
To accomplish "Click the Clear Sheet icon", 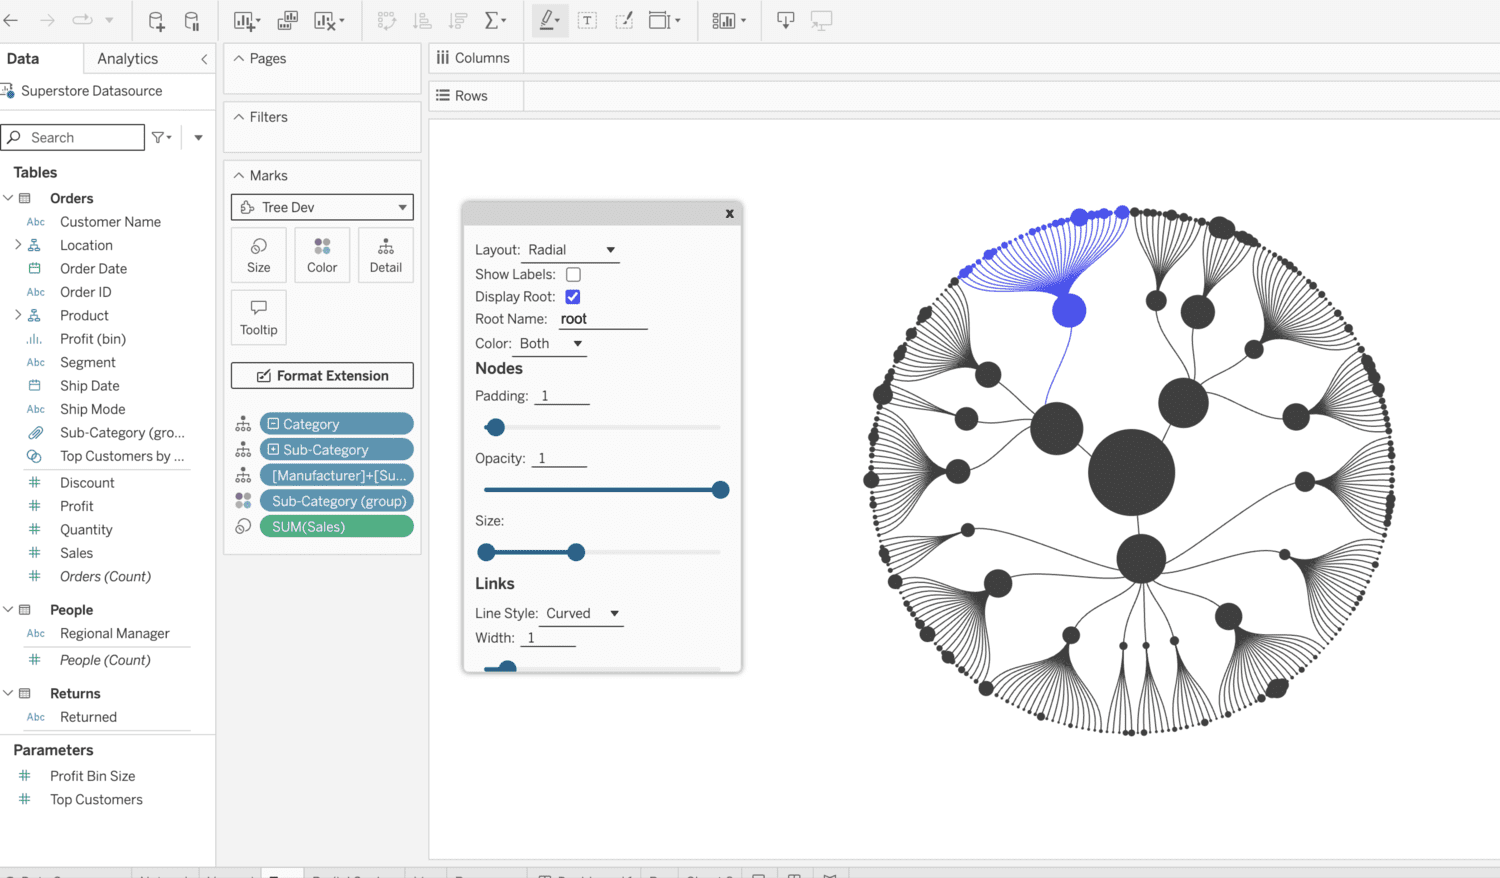I will [x=323, y=20].
